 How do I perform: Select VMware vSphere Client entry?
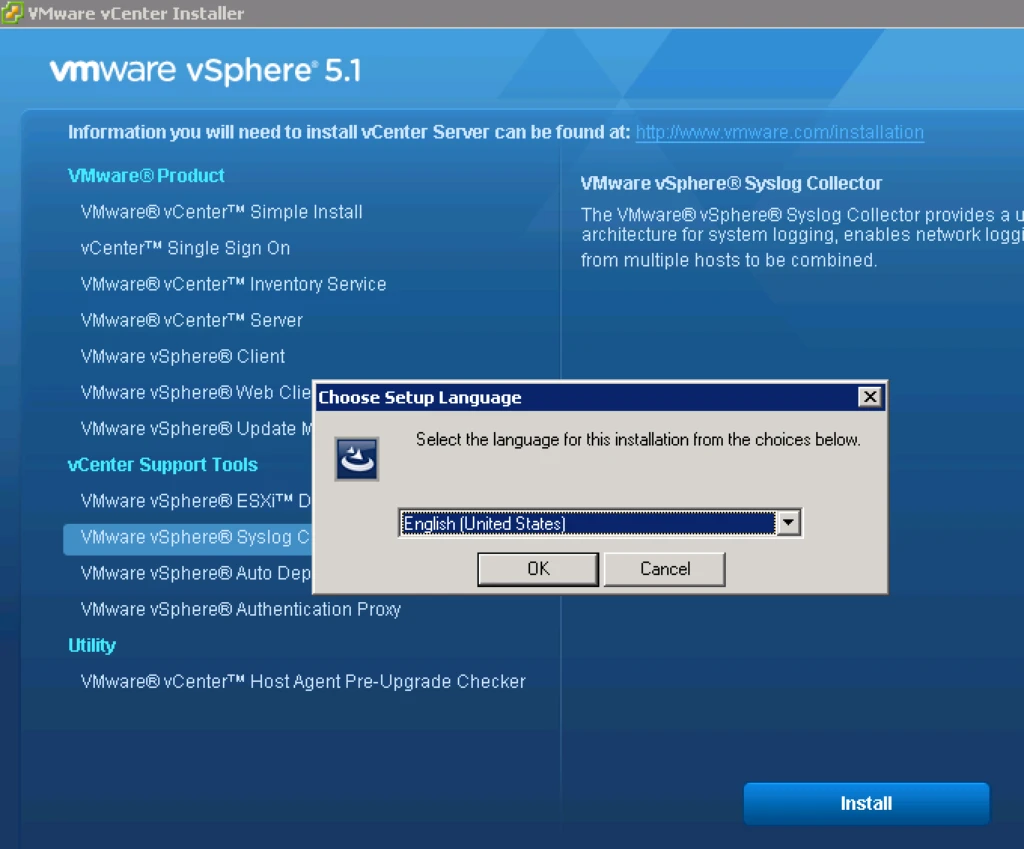pos(183,357)
